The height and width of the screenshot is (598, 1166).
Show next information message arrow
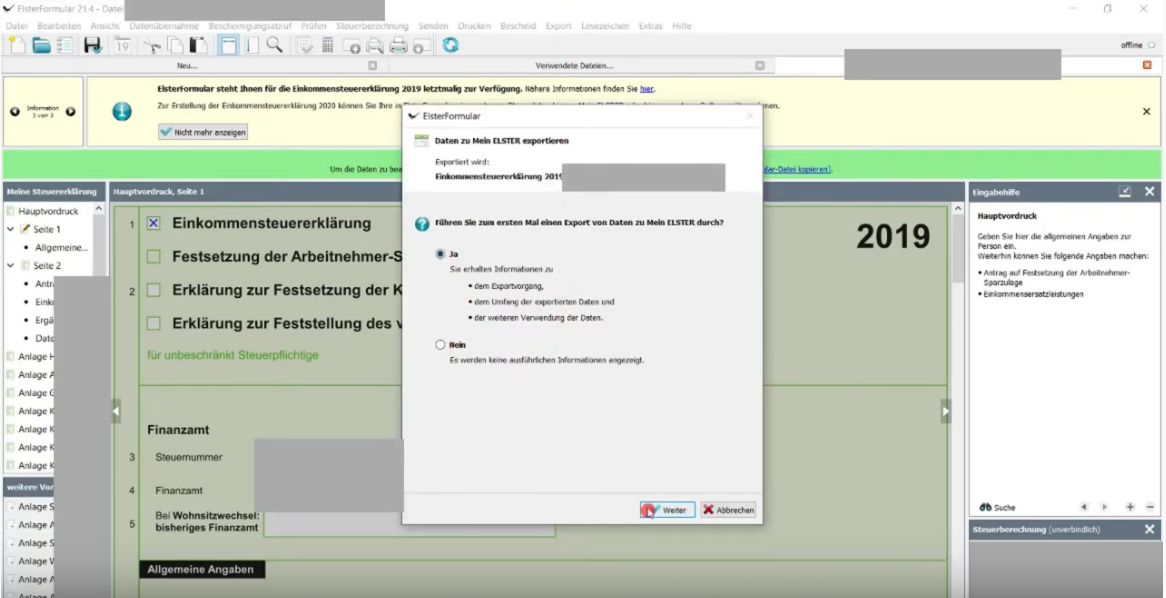71,112
